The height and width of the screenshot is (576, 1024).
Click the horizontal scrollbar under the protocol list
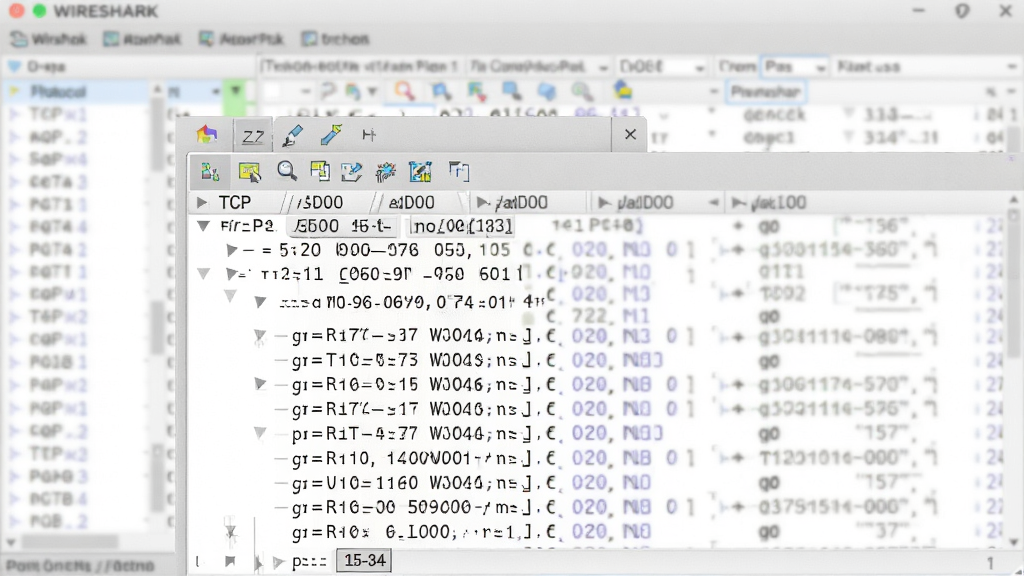tap(70, 542)
